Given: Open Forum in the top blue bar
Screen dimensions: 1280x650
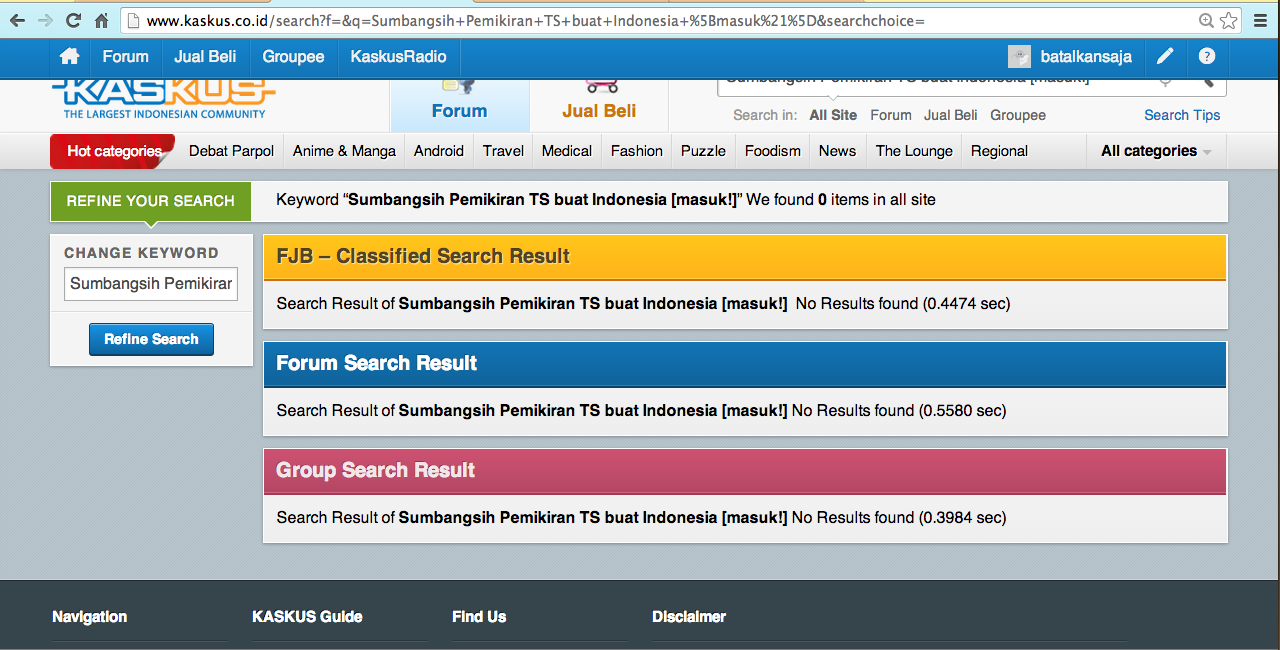Looking at the screenshot, I should point(125,57).
